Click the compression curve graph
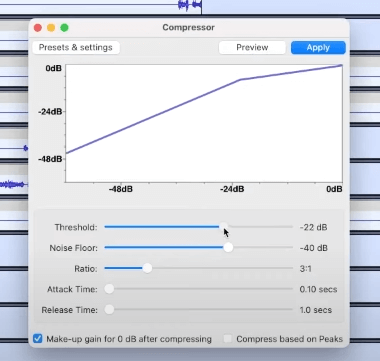380x361 pixels. (204, 123)
